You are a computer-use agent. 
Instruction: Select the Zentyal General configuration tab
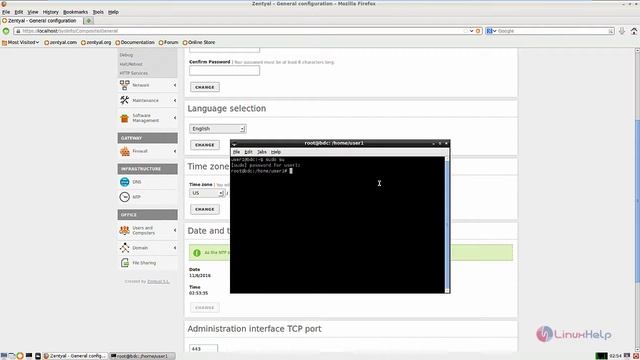[x=42, y=20]
